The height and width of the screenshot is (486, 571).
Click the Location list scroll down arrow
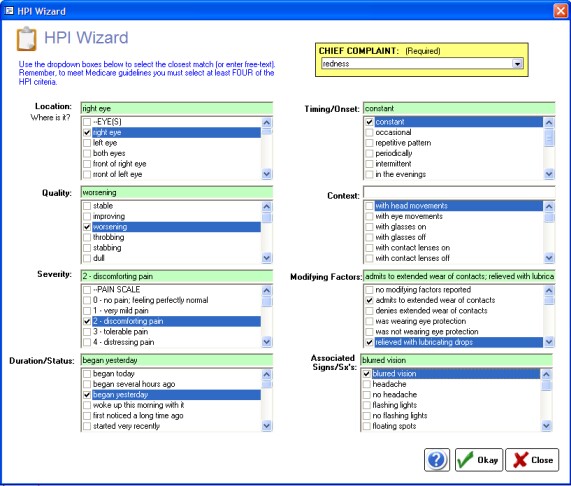coord(267,174)
